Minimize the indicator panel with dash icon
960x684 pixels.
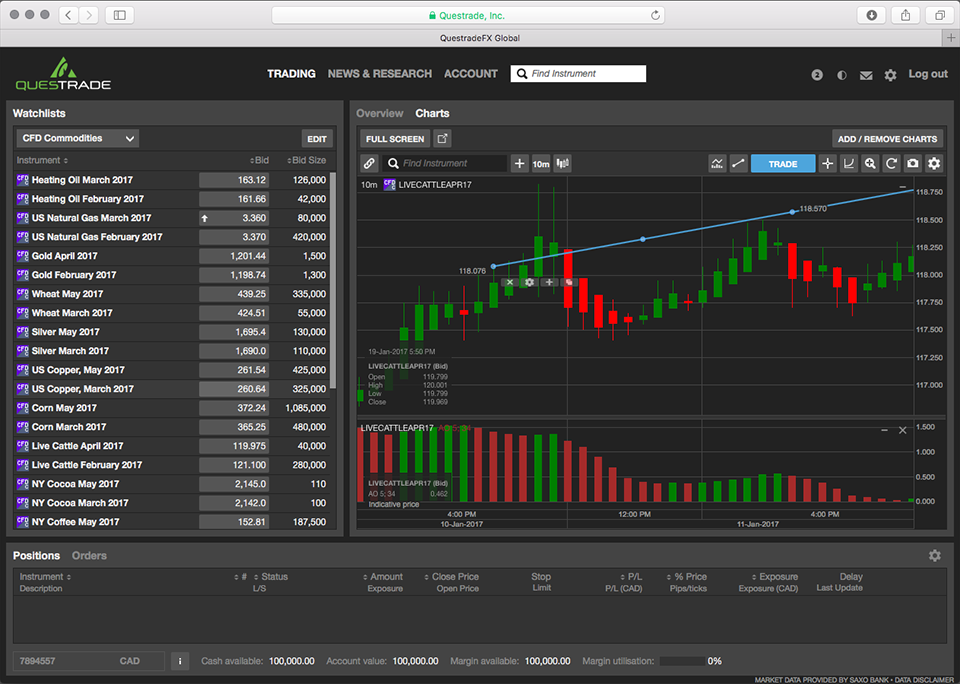(884, 430)
